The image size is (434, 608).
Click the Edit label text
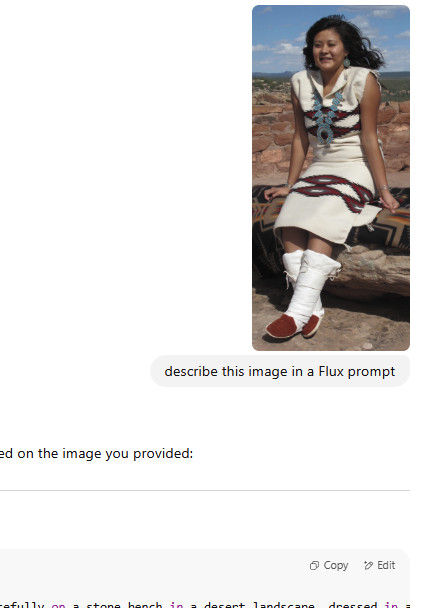pyautogui.click(x=386, y=565)
